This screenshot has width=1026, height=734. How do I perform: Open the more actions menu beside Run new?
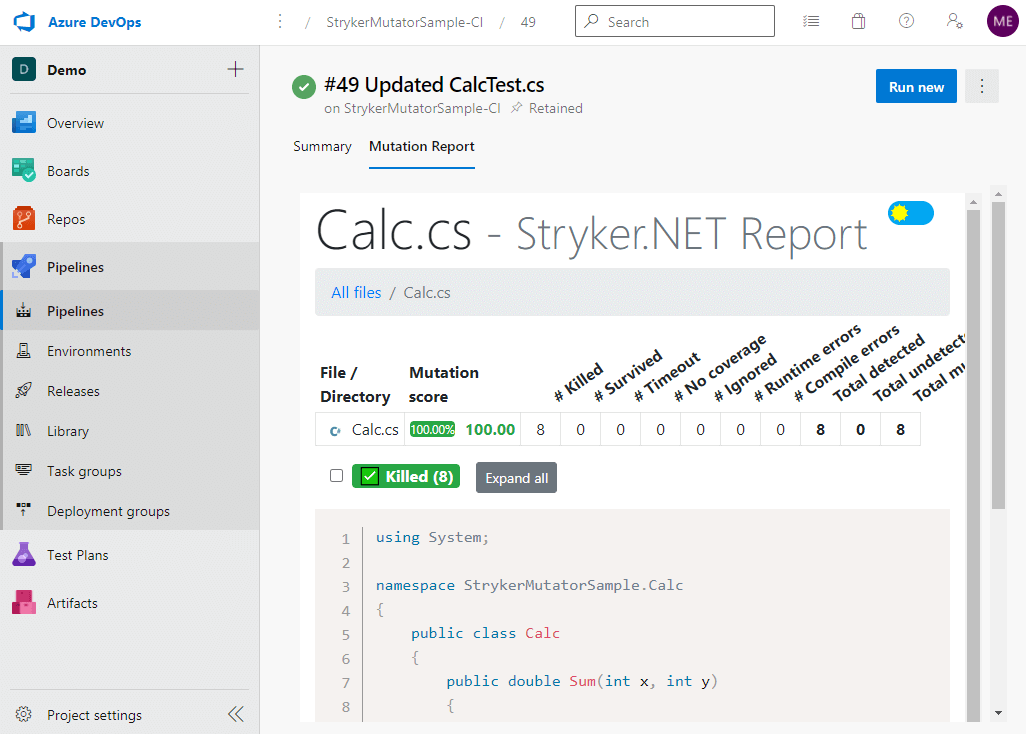click(x=982, y=86)
